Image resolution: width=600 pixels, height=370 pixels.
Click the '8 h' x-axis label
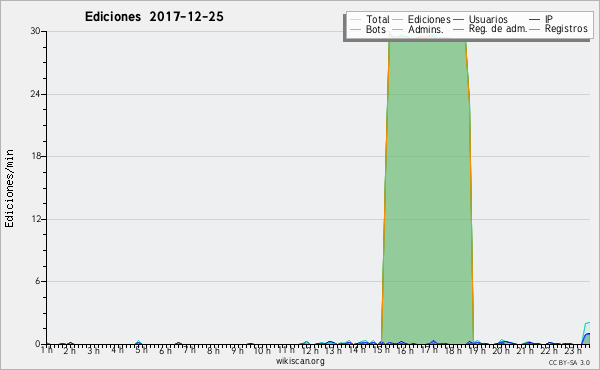pos(213,350)
